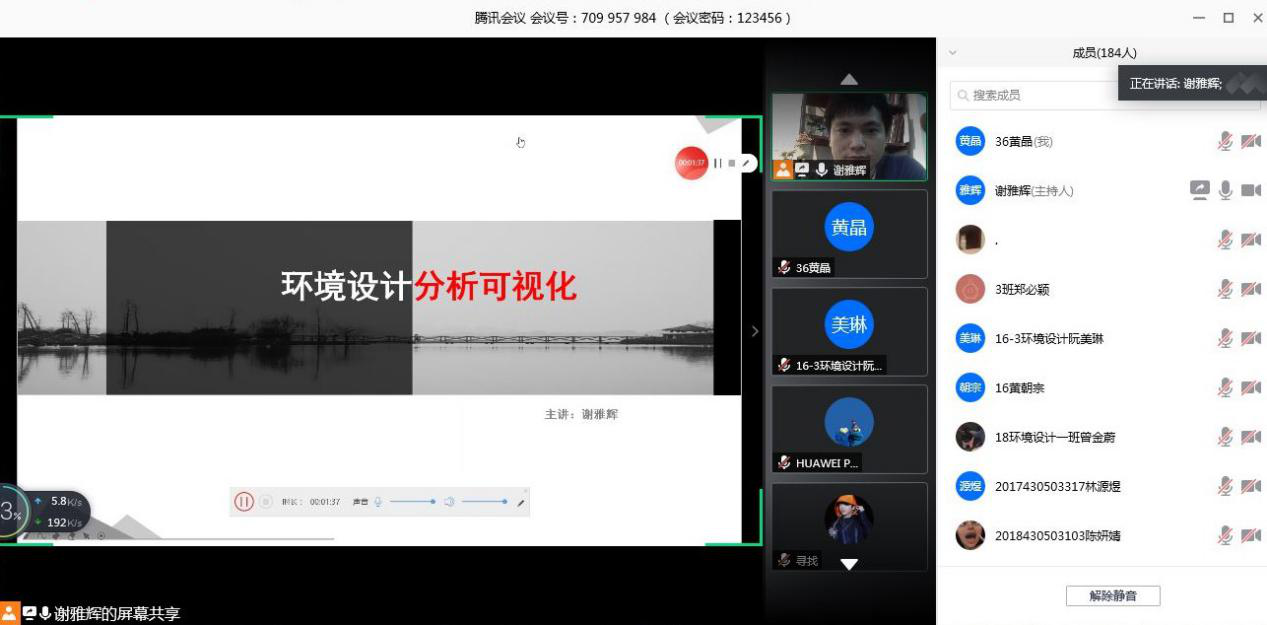Click the 3% network speed monitor widget
The image size is (1267, 625).
point(44,512)
